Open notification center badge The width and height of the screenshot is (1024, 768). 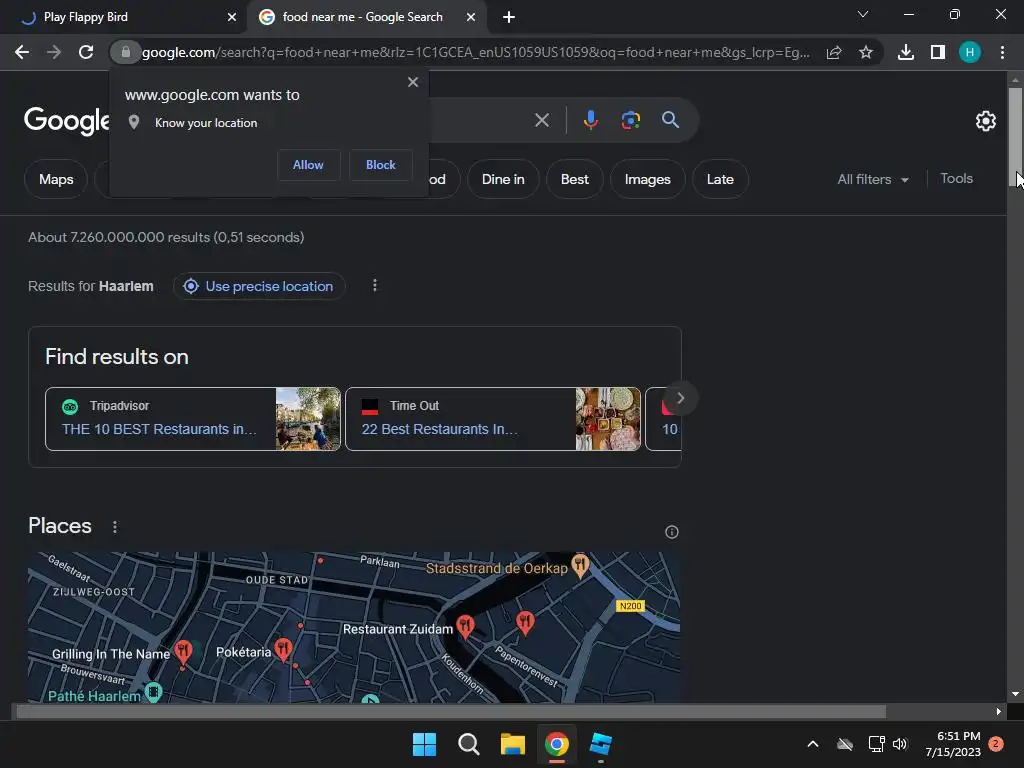pos(996,744)
